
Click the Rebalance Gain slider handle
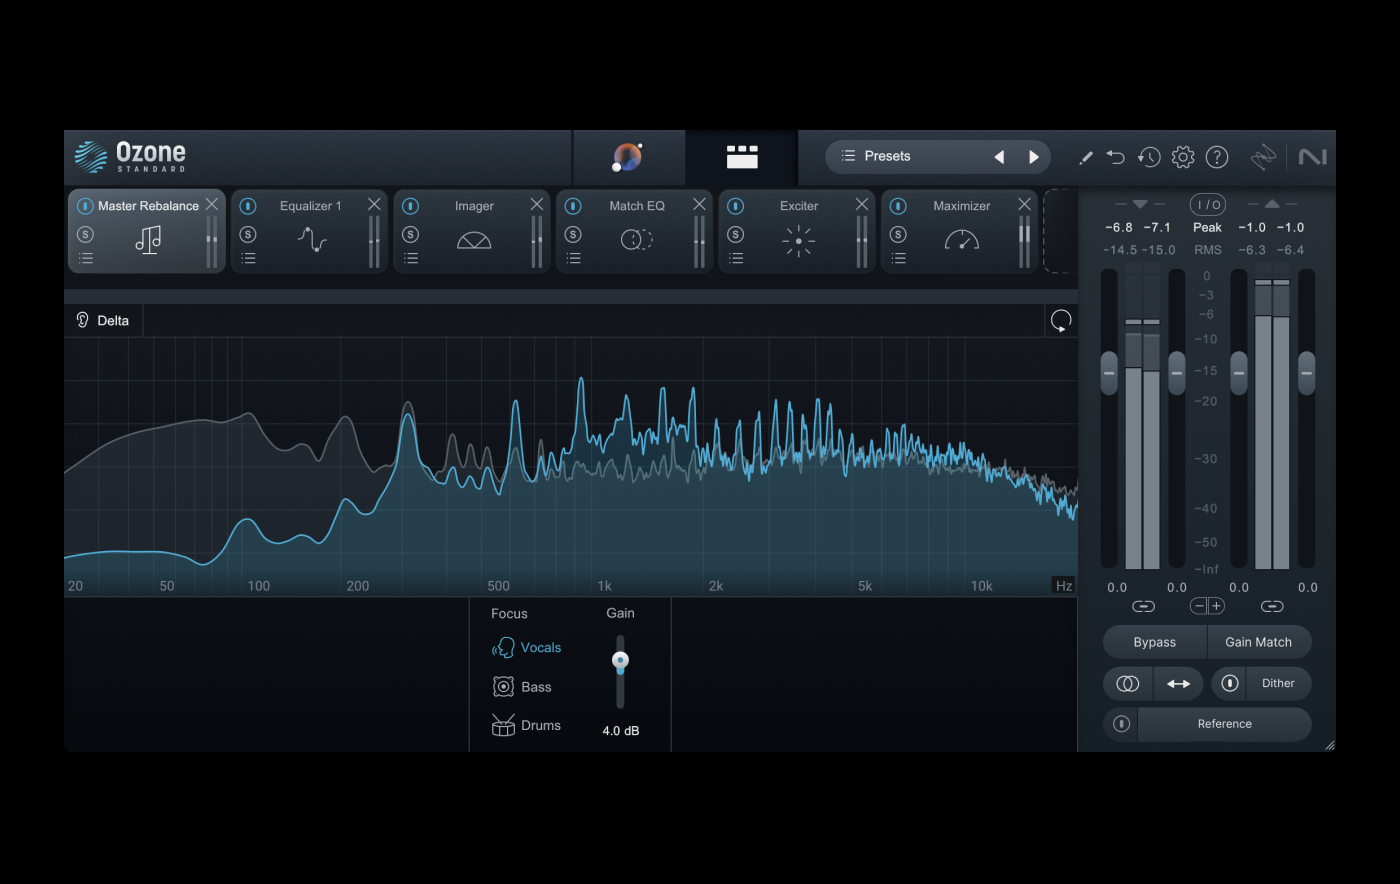620,661
